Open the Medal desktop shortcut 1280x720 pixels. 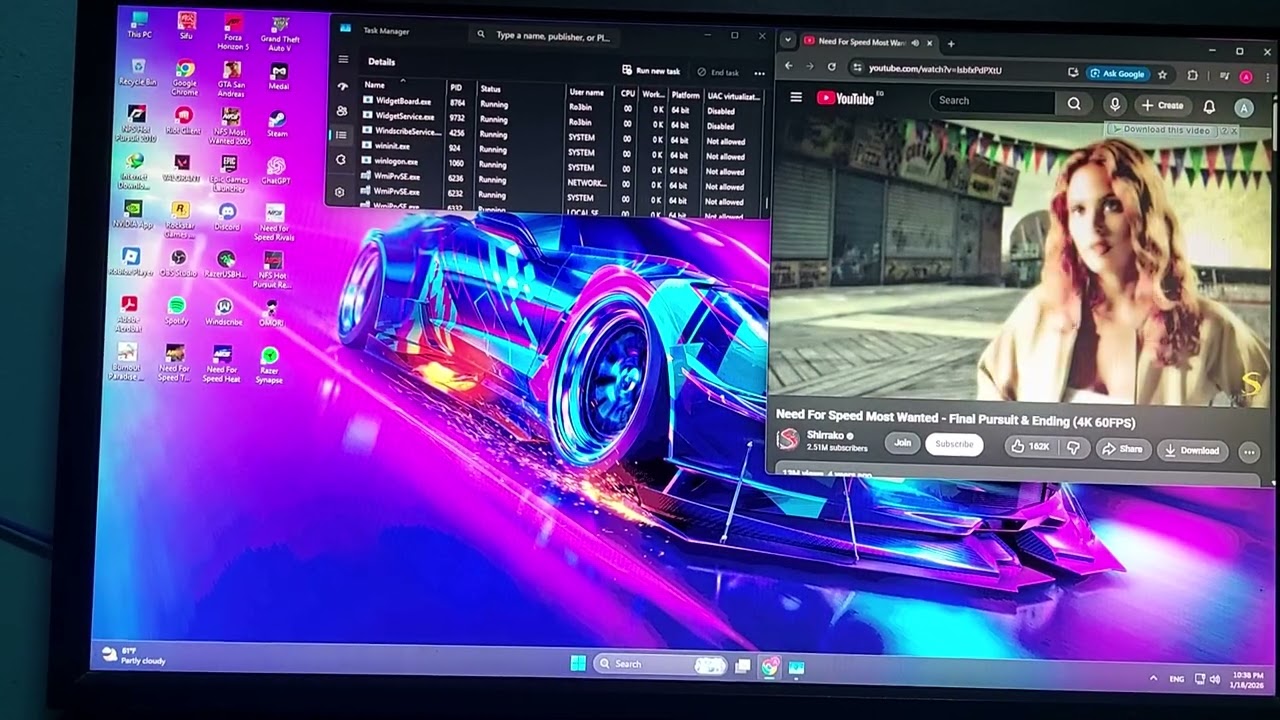point(279,76)
